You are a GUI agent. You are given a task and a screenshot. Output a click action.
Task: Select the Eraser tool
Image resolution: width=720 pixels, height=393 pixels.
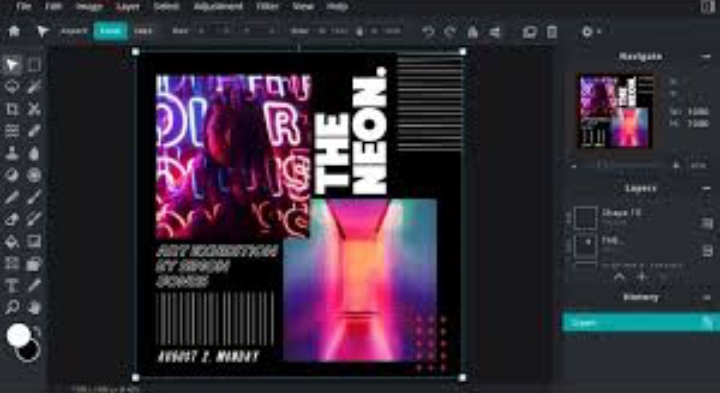pos(11,219)
